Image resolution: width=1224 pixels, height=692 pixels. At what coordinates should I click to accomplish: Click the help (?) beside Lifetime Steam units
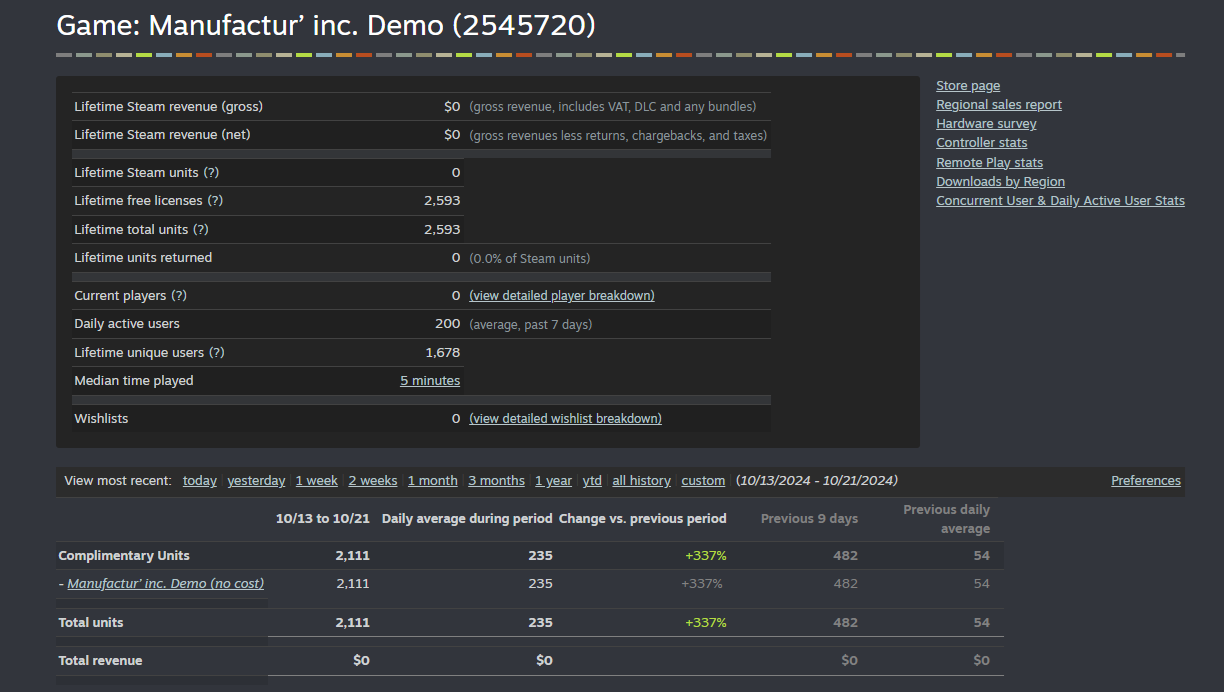[211, 173]
